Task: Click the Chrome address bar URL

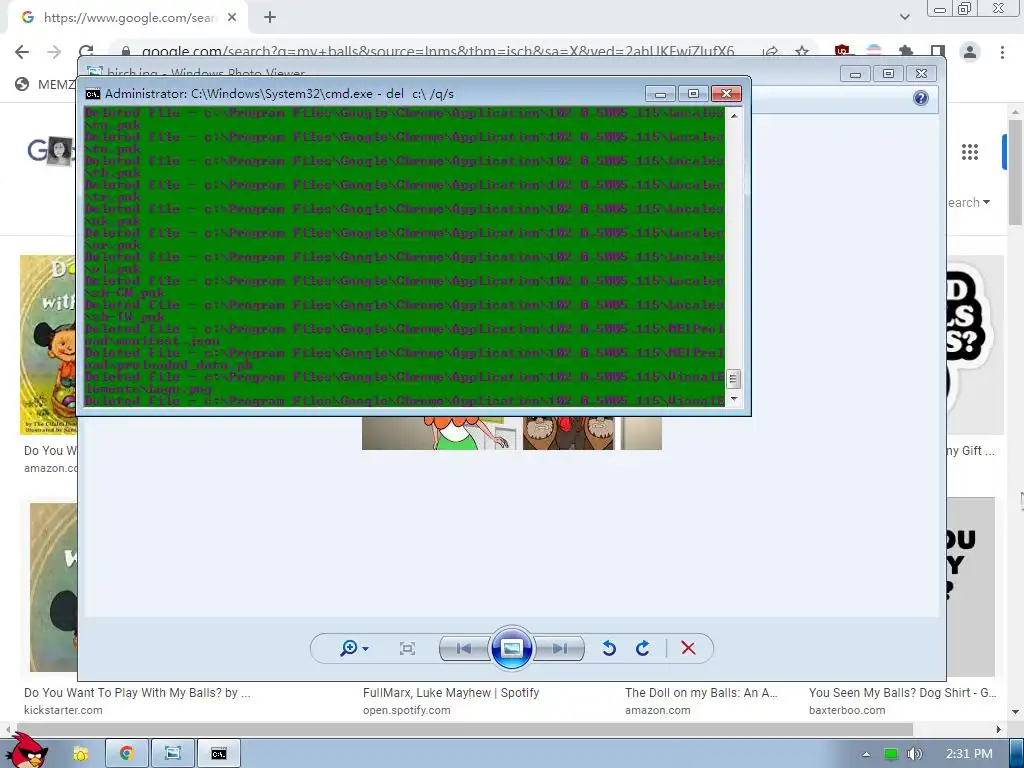Action: point(438,52)
